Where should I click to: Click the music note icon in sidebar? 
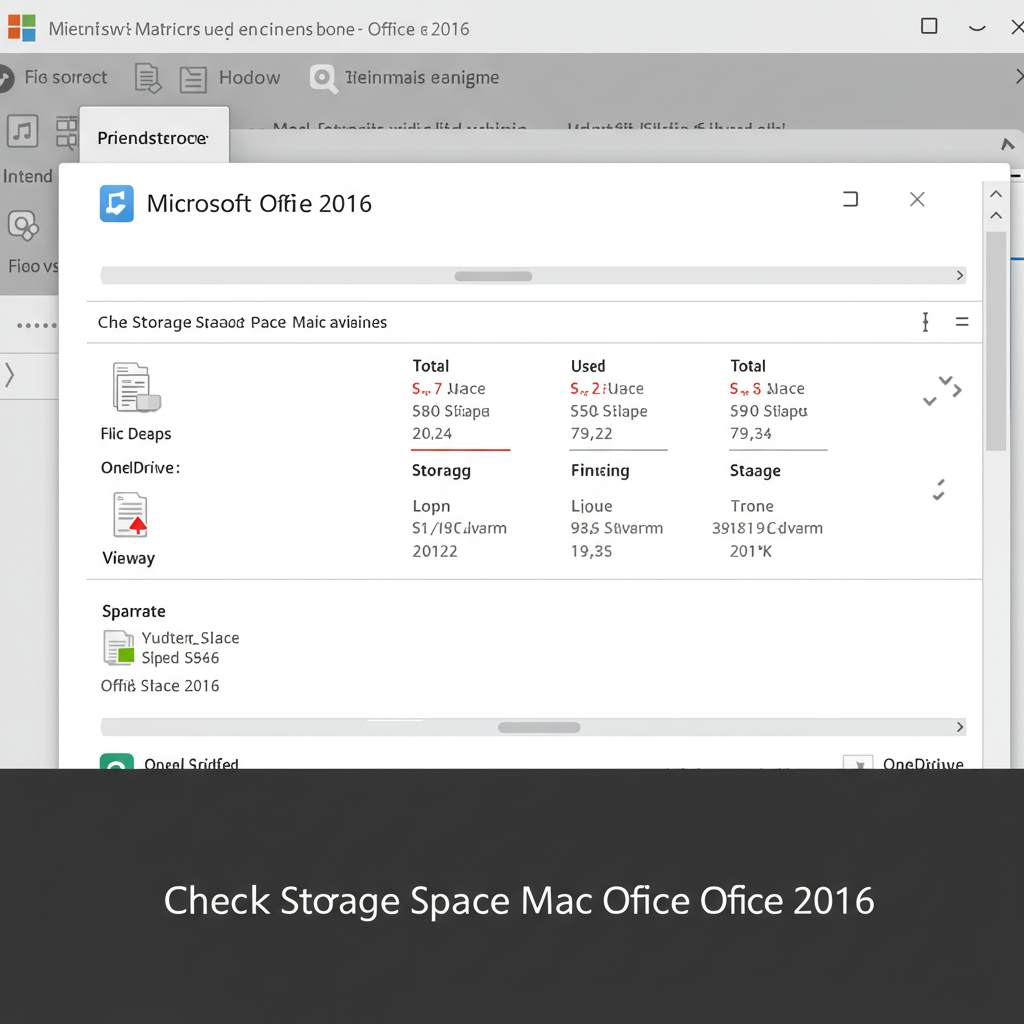point(23,131)
